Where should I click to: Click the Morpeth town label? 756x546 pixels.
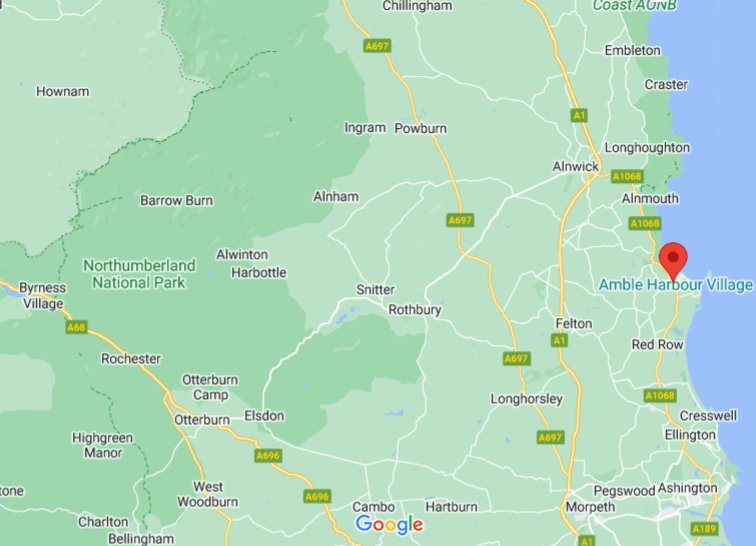[x=590, y=507]
